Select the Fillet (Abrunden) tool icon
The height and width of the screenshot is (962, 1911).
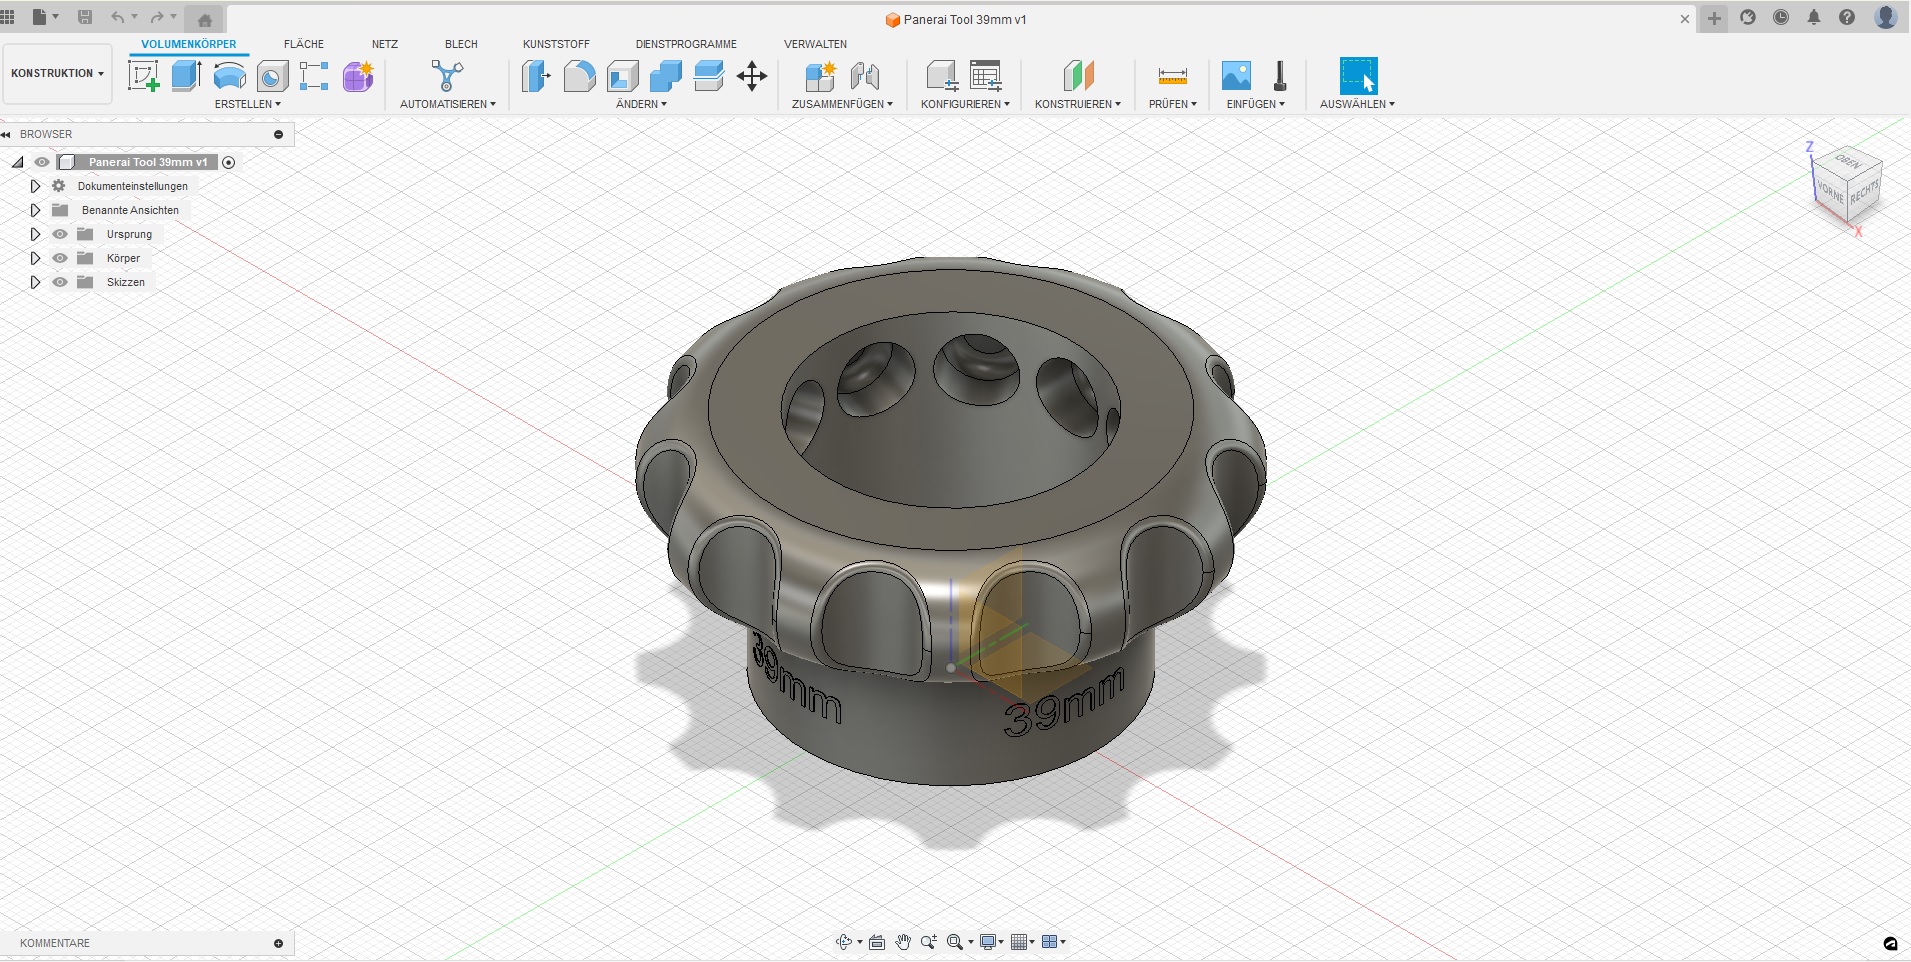coord(579,76)
